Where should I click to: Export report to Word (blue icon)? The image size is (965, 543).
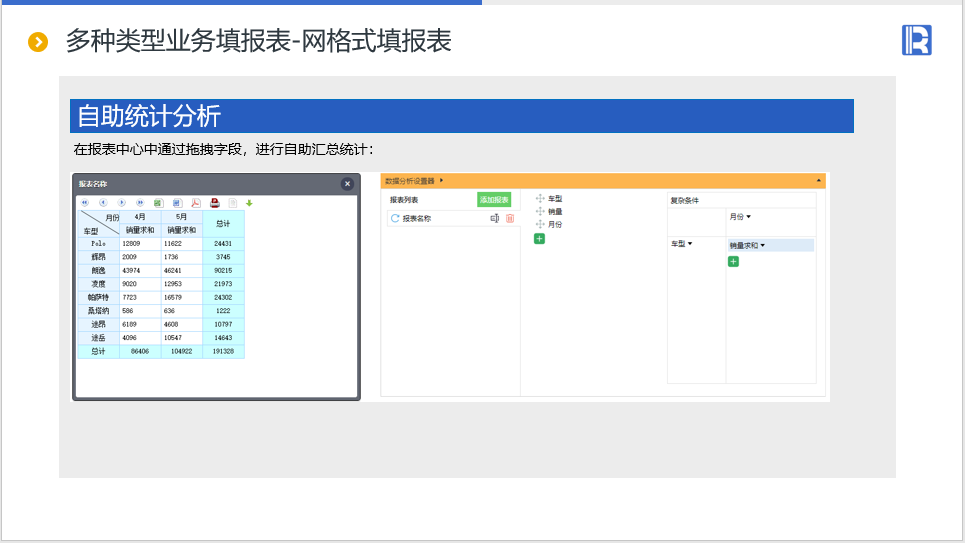(177, 203)
